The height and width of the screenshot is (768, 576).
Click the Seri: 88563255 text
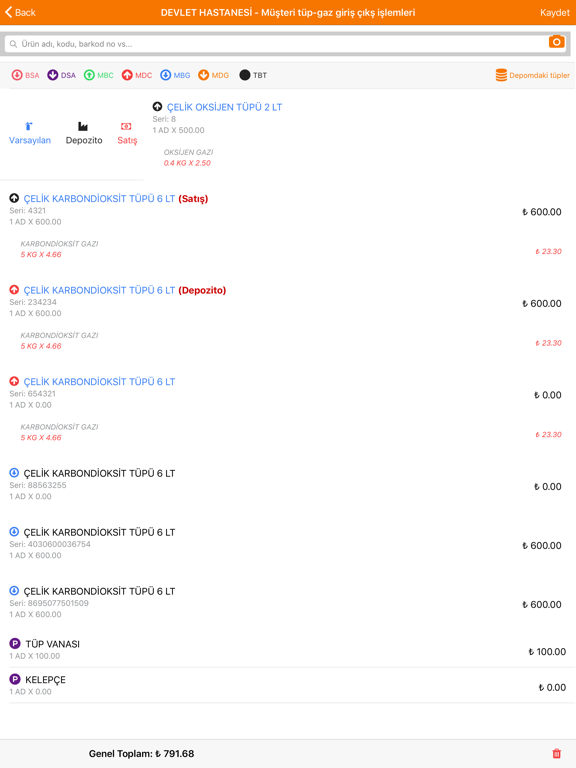(x=38, y=485)
